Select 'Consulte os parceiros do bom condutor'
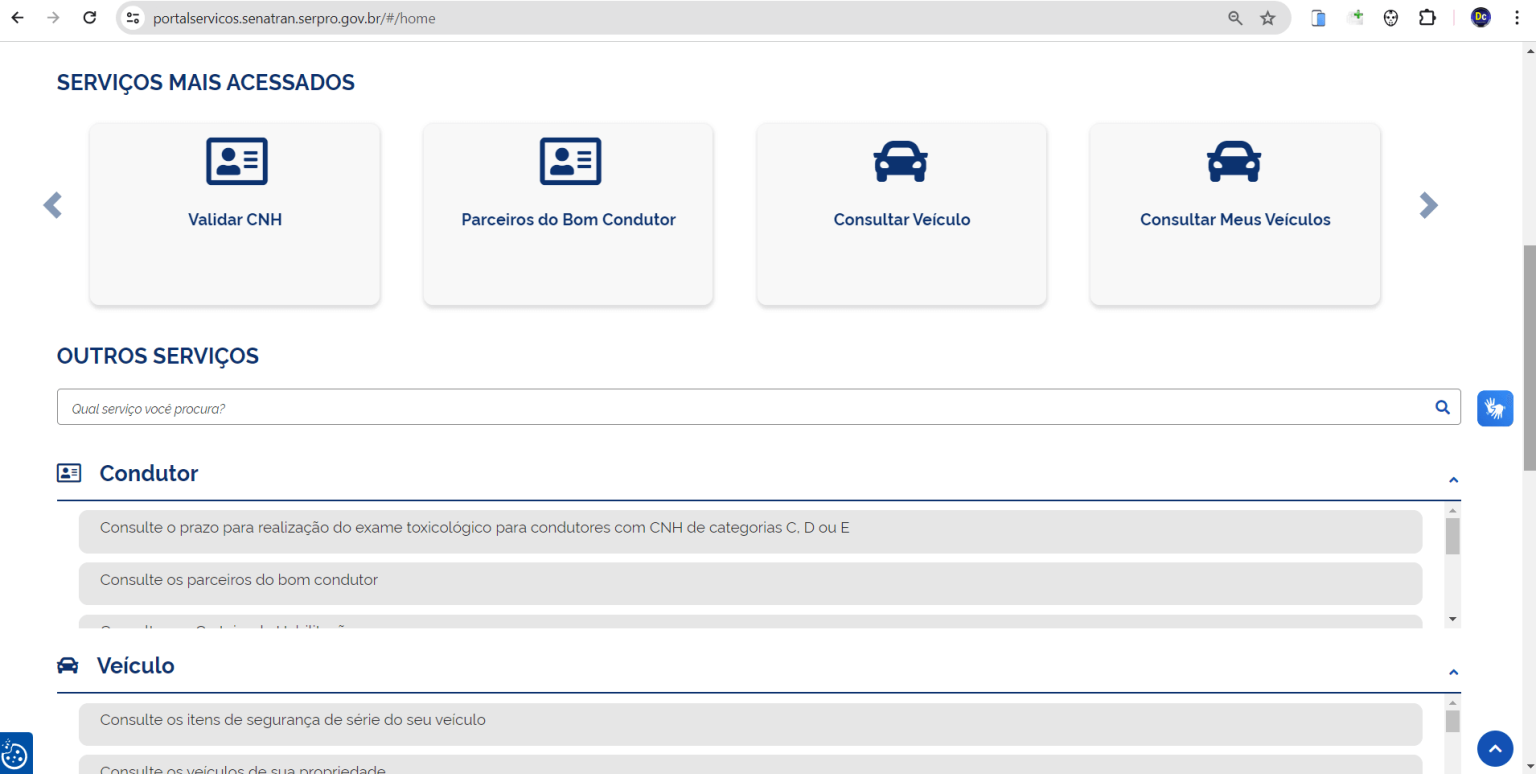 tap(750, 580)
